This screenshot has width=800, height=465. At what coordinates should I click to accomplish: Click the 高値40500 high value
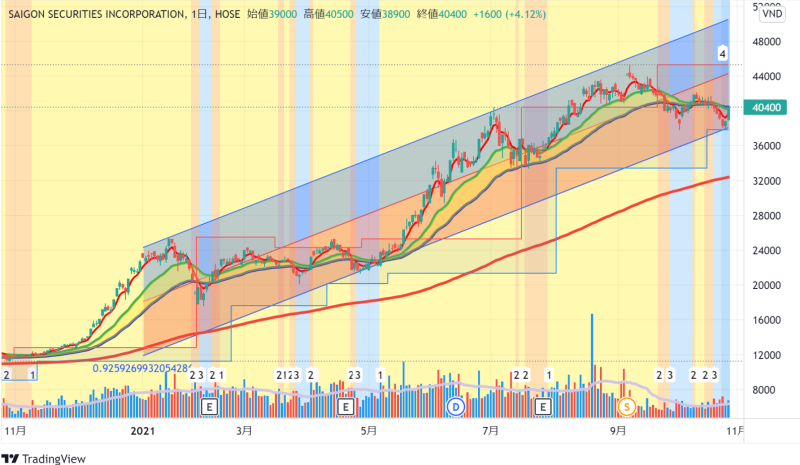(329, 14)
